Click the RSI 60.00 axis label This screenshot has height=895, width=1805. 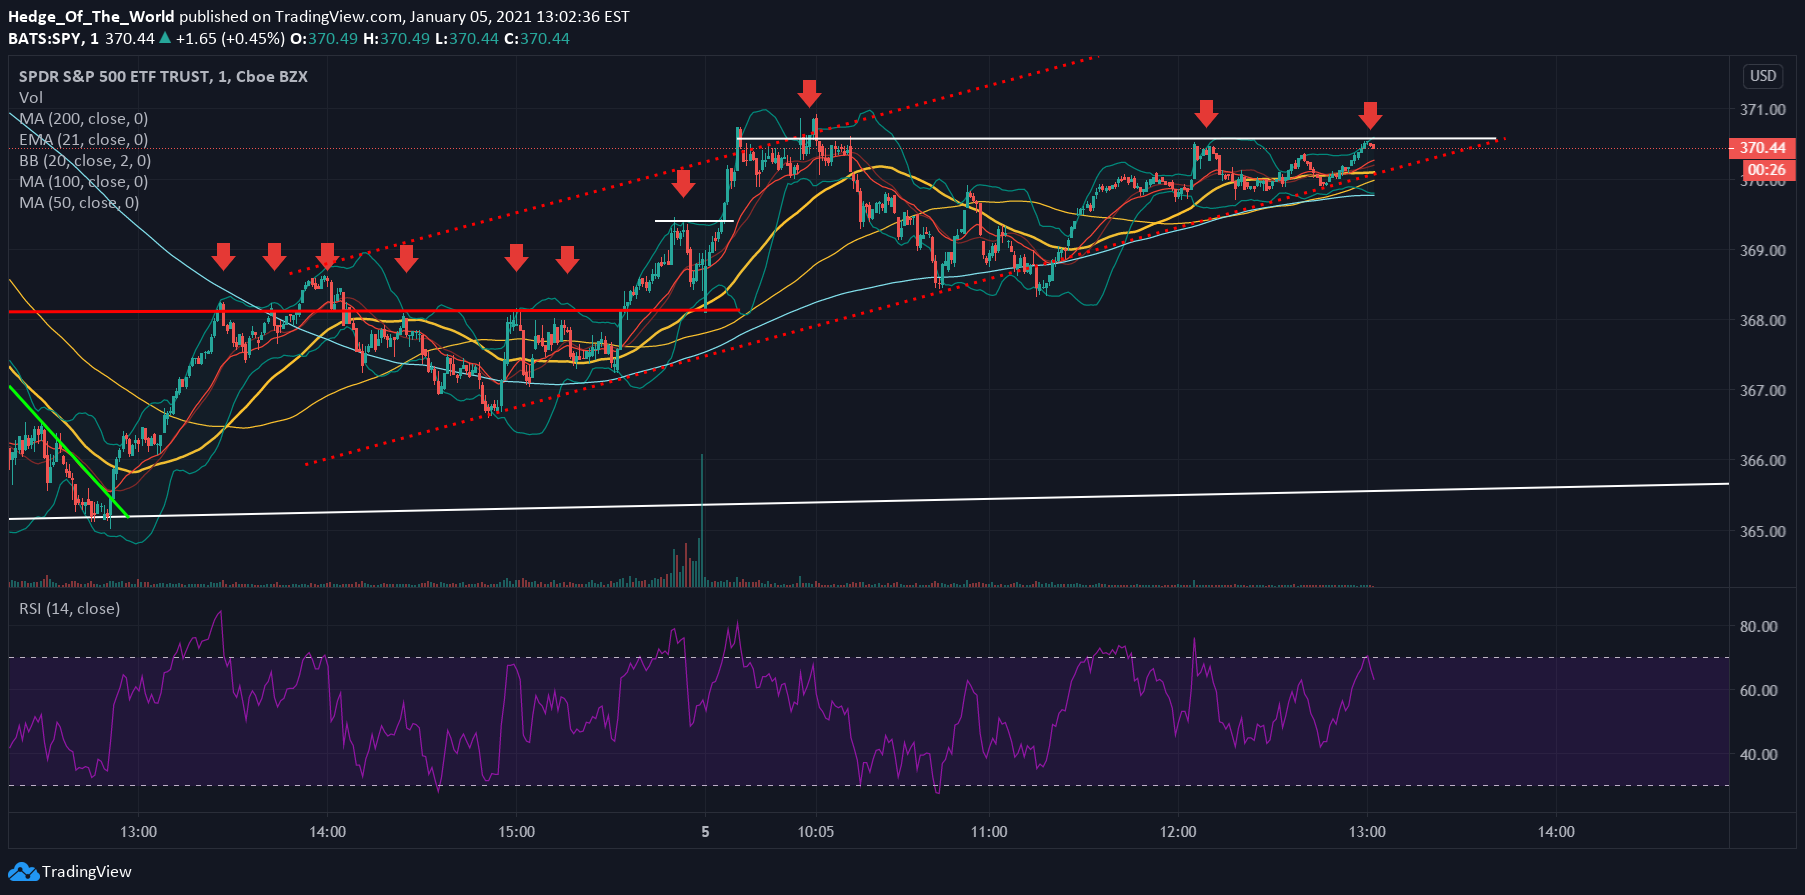tap(1758, 690)
